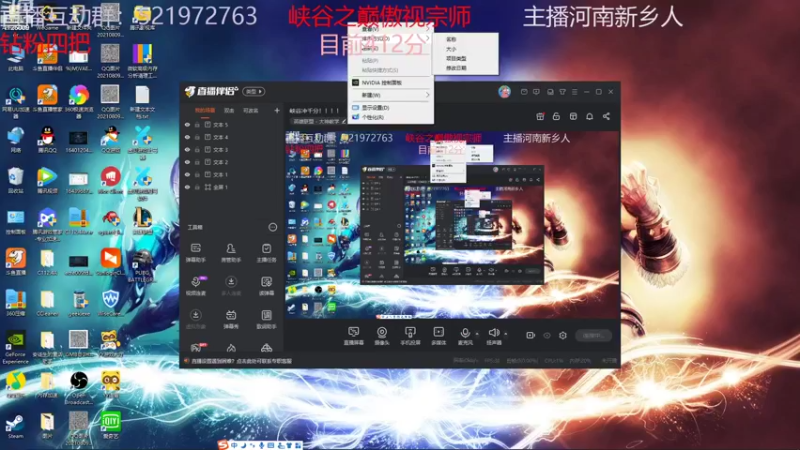Image resolution: width=800 pixels, height=450 pixels.
Task: Select 个性化(R) in context menu
Action: tap(391, 117)
